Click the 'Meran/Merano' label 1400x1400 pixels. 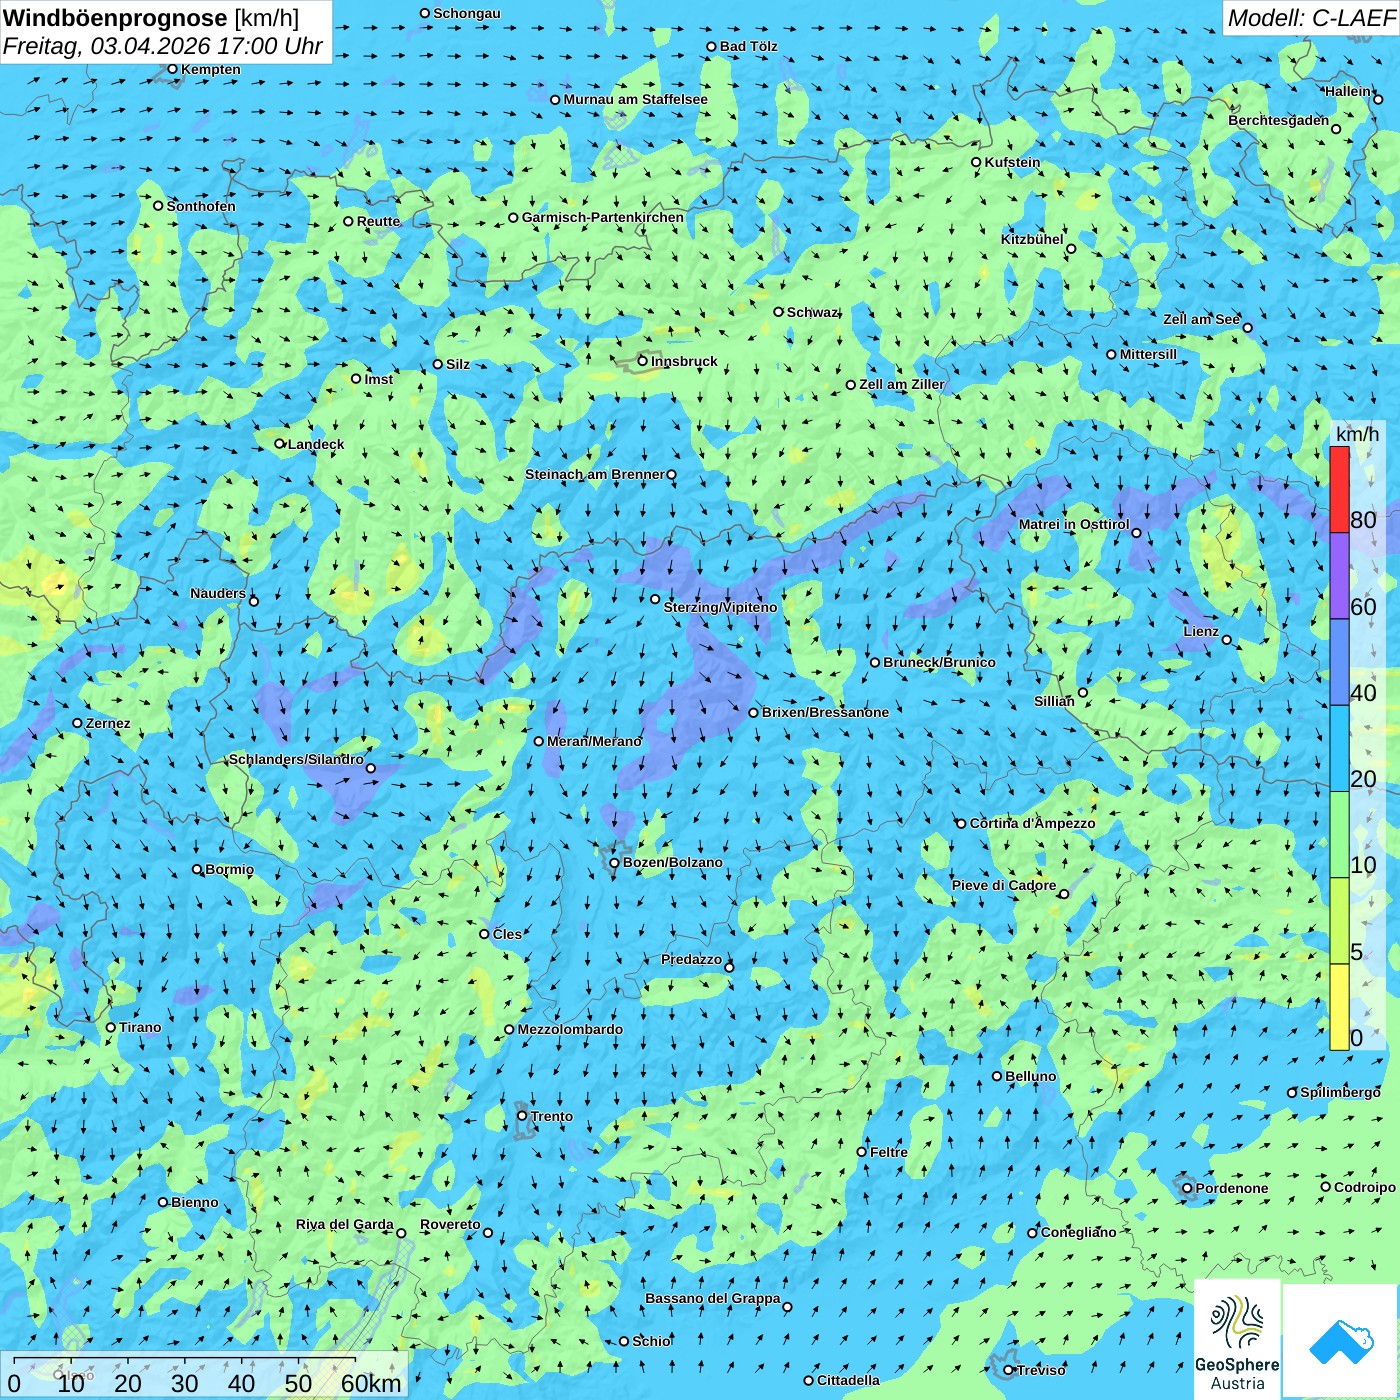point(594,741)
